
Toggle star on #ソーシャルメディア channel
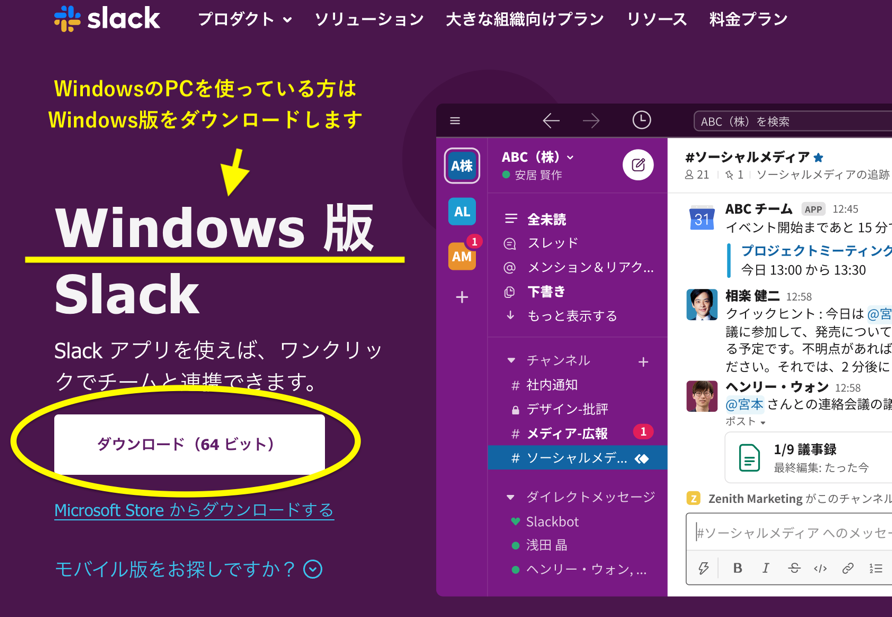(819, 158)
